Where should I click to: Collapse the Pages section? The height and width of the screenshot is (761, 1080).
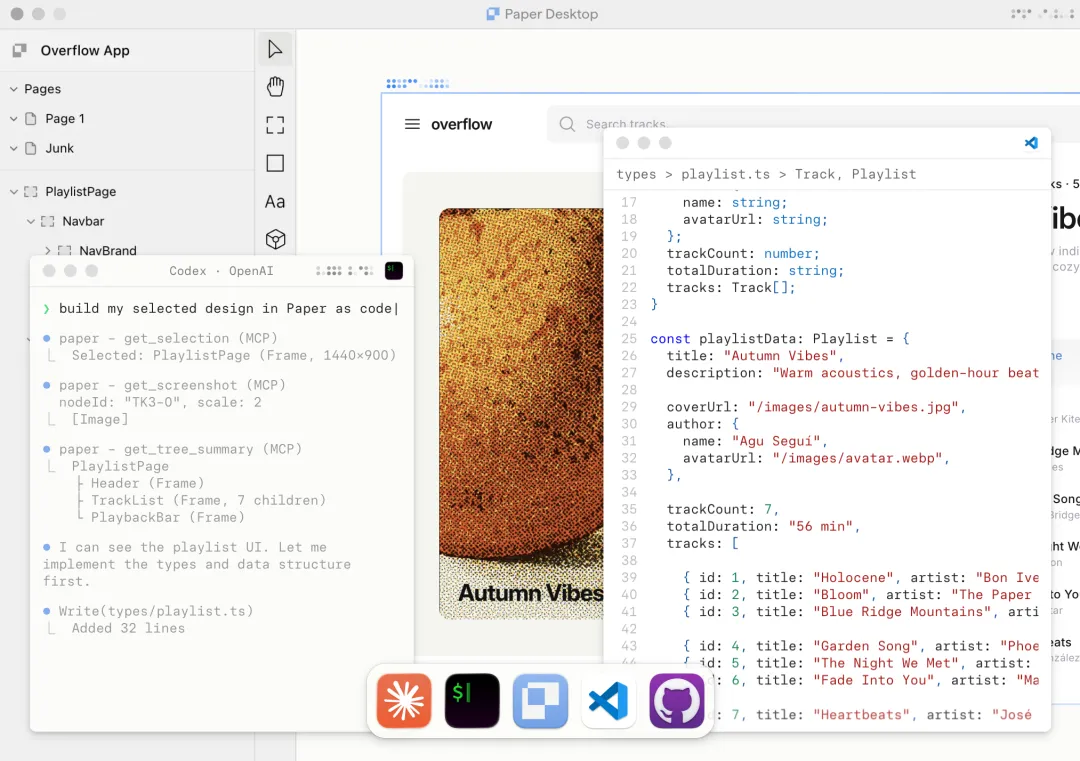pyautogui.click(x=14, y=89)
